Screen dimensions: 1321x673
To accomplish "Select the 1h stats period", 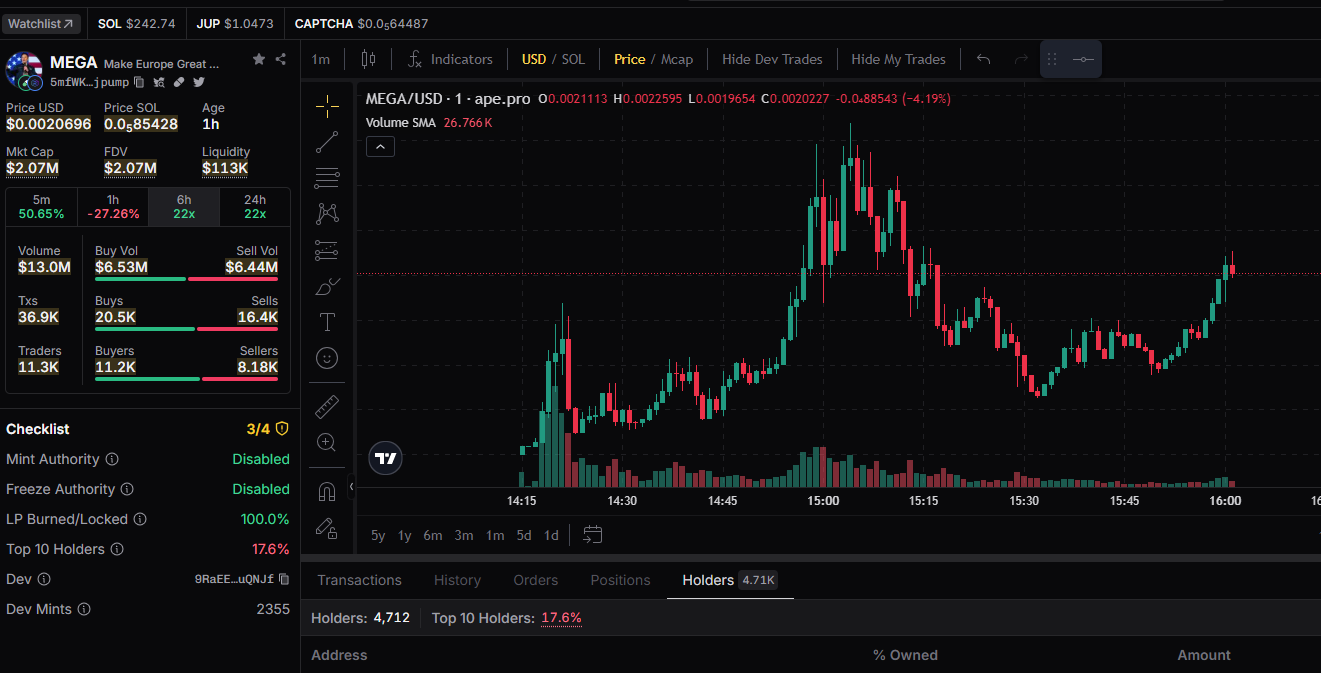I will [113, 206].
